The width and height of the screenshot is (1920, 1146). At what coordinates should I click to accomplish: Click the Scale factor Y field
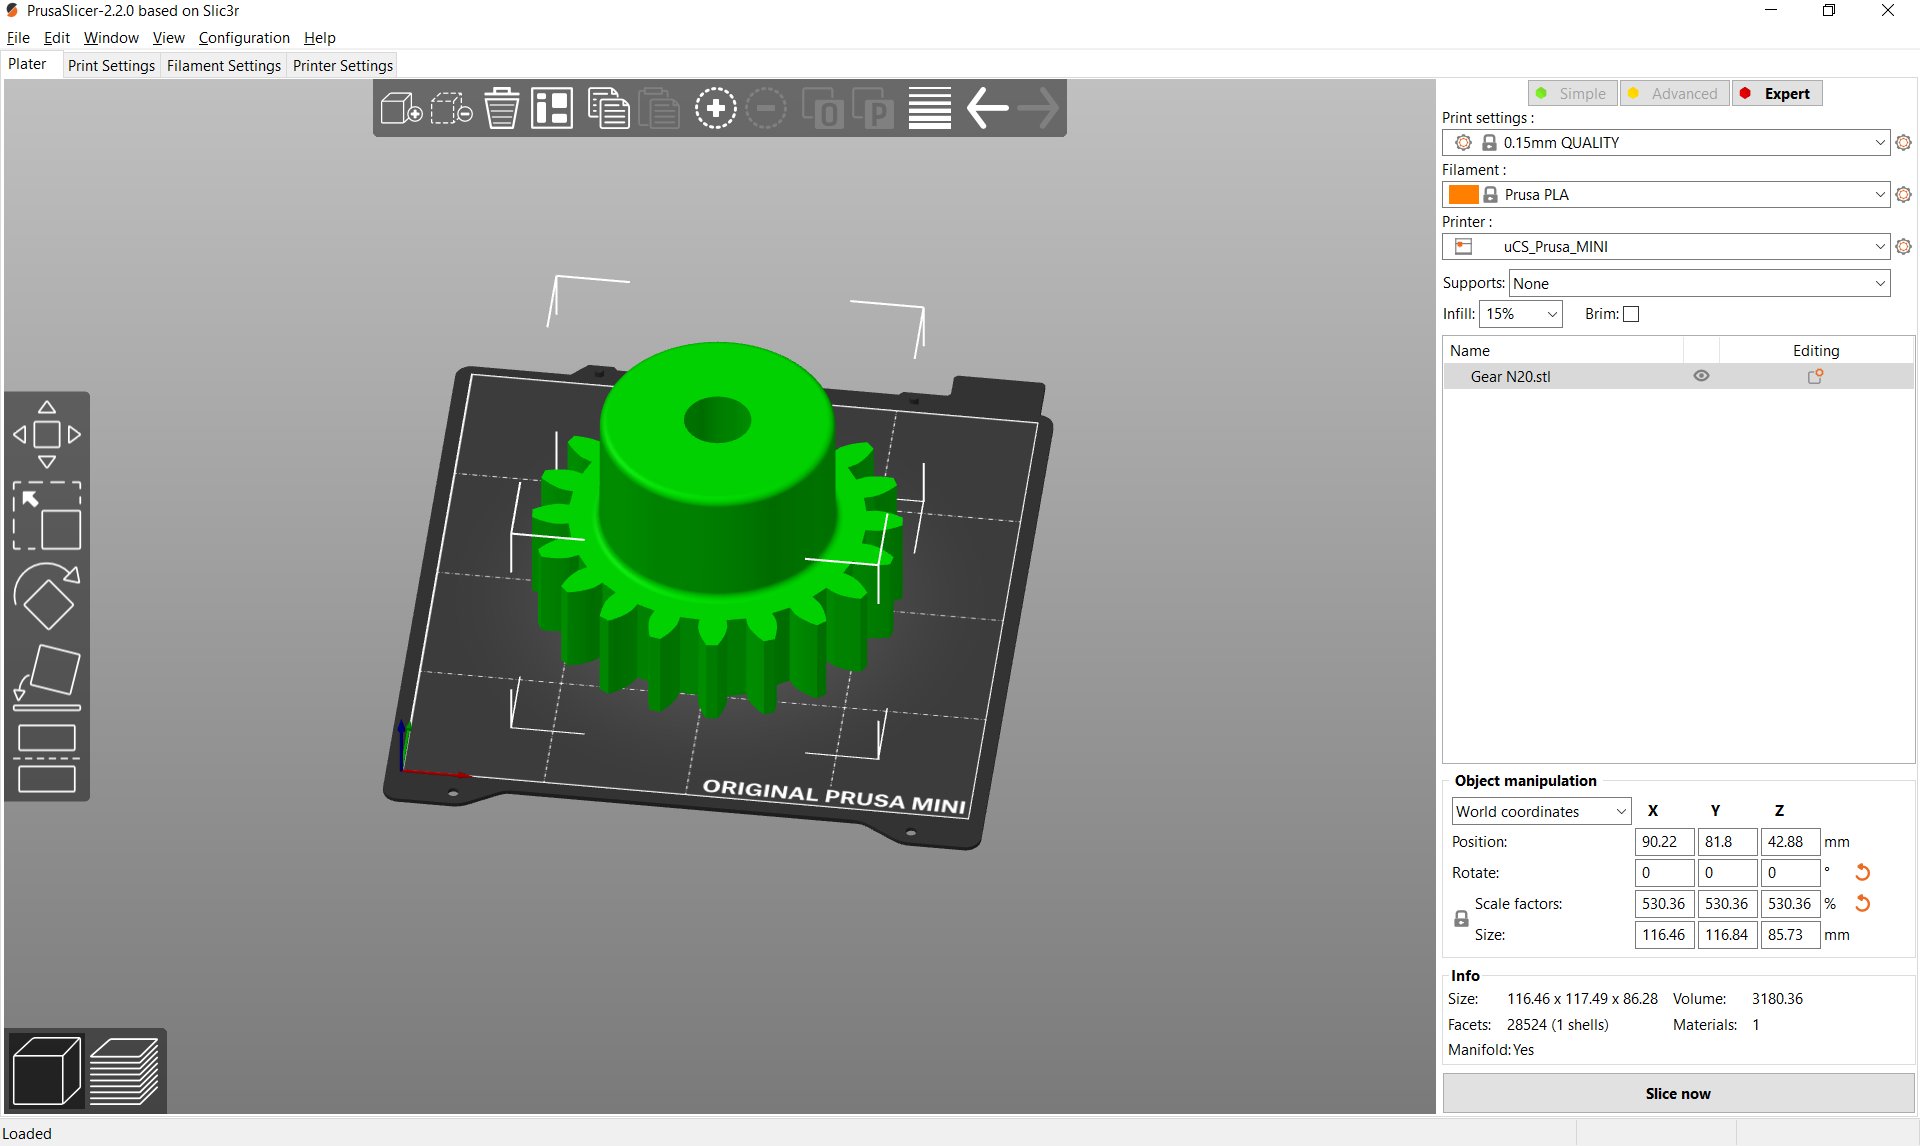point(1727,904)
